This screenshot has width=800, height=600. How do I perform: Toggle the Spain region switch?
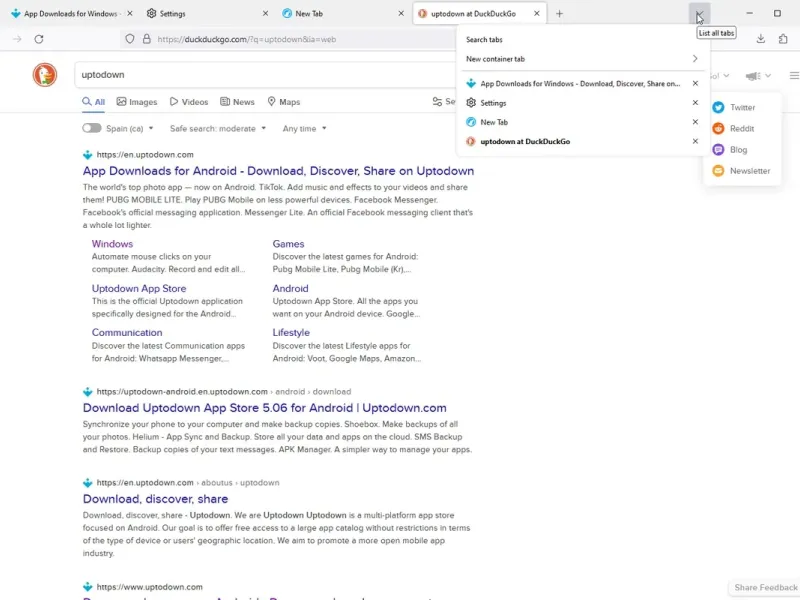coord(92,128)
